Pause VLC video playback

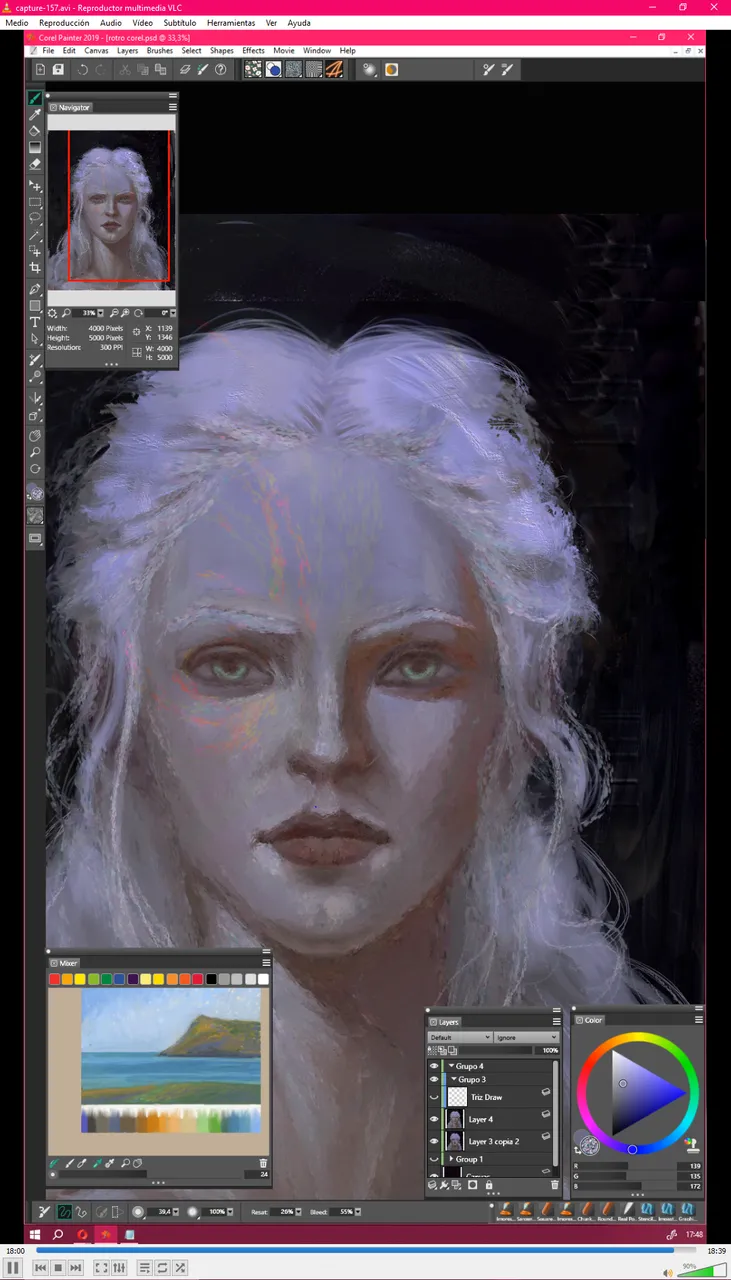coord(14,1267)
